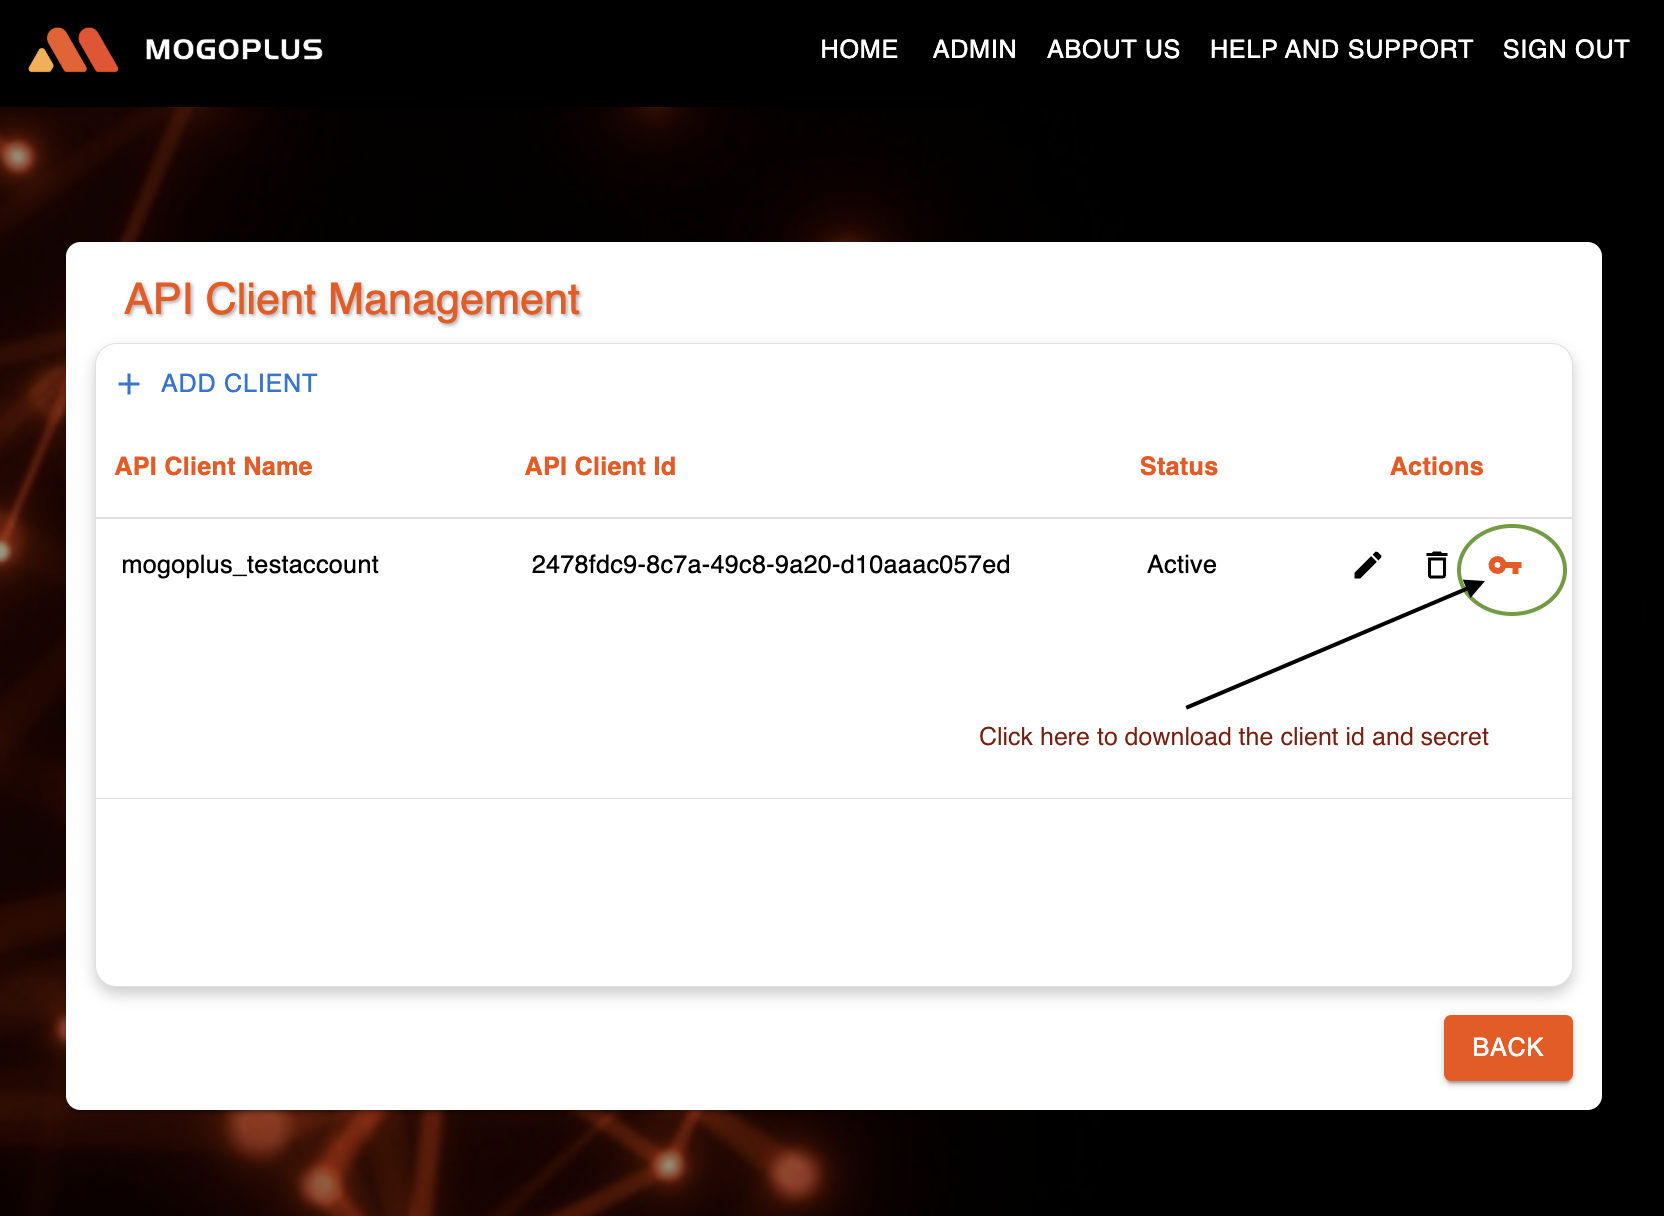Screen dimensions: 1664x1216
Task: Click the orange BACK button
Action: point(1508,1047)
